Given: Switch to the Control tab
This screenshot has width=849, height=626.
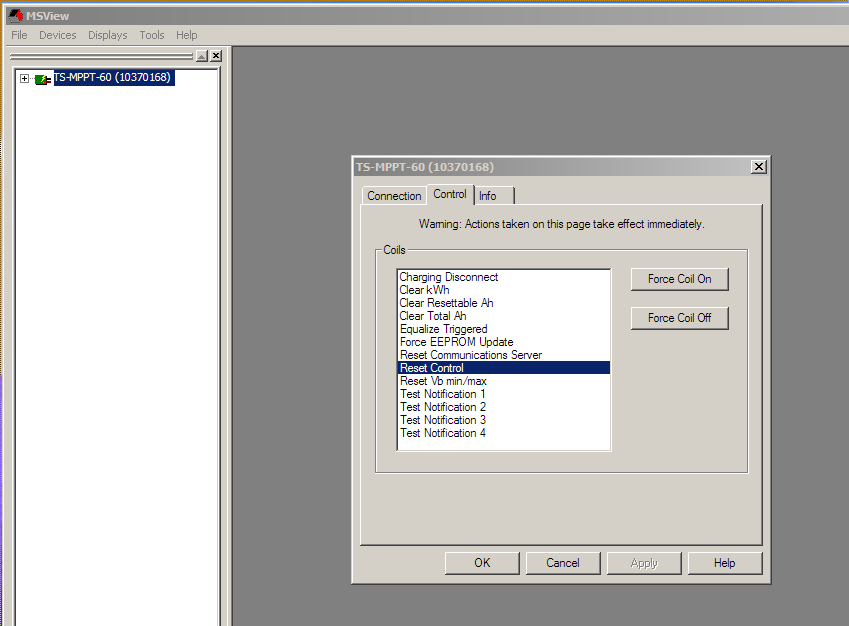Looking at the screenshot, I should pyautogui.click(x=450, y=194).
